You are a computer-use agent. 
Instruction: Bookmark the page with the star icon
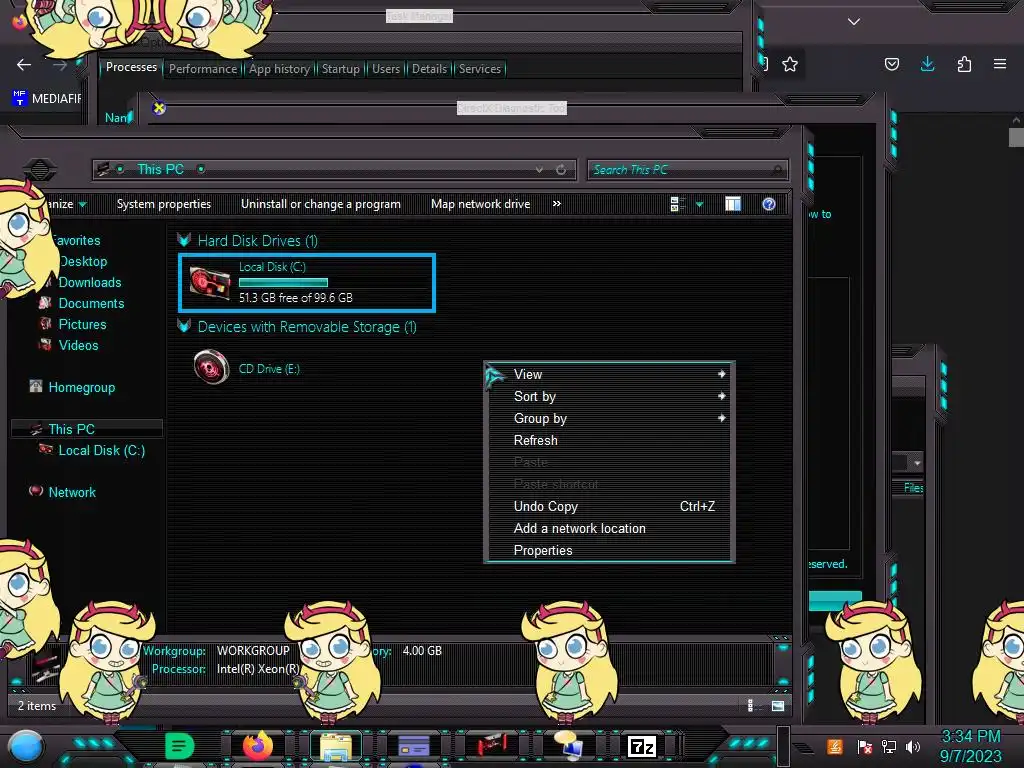[790, 64]
